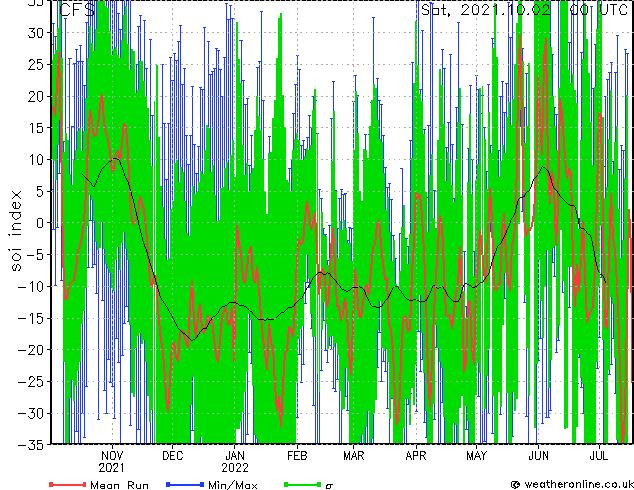Click the 'MAR' x-axis label
Image resolution: width=634 pixels, height=490 pixels.
tap(354, 456)
